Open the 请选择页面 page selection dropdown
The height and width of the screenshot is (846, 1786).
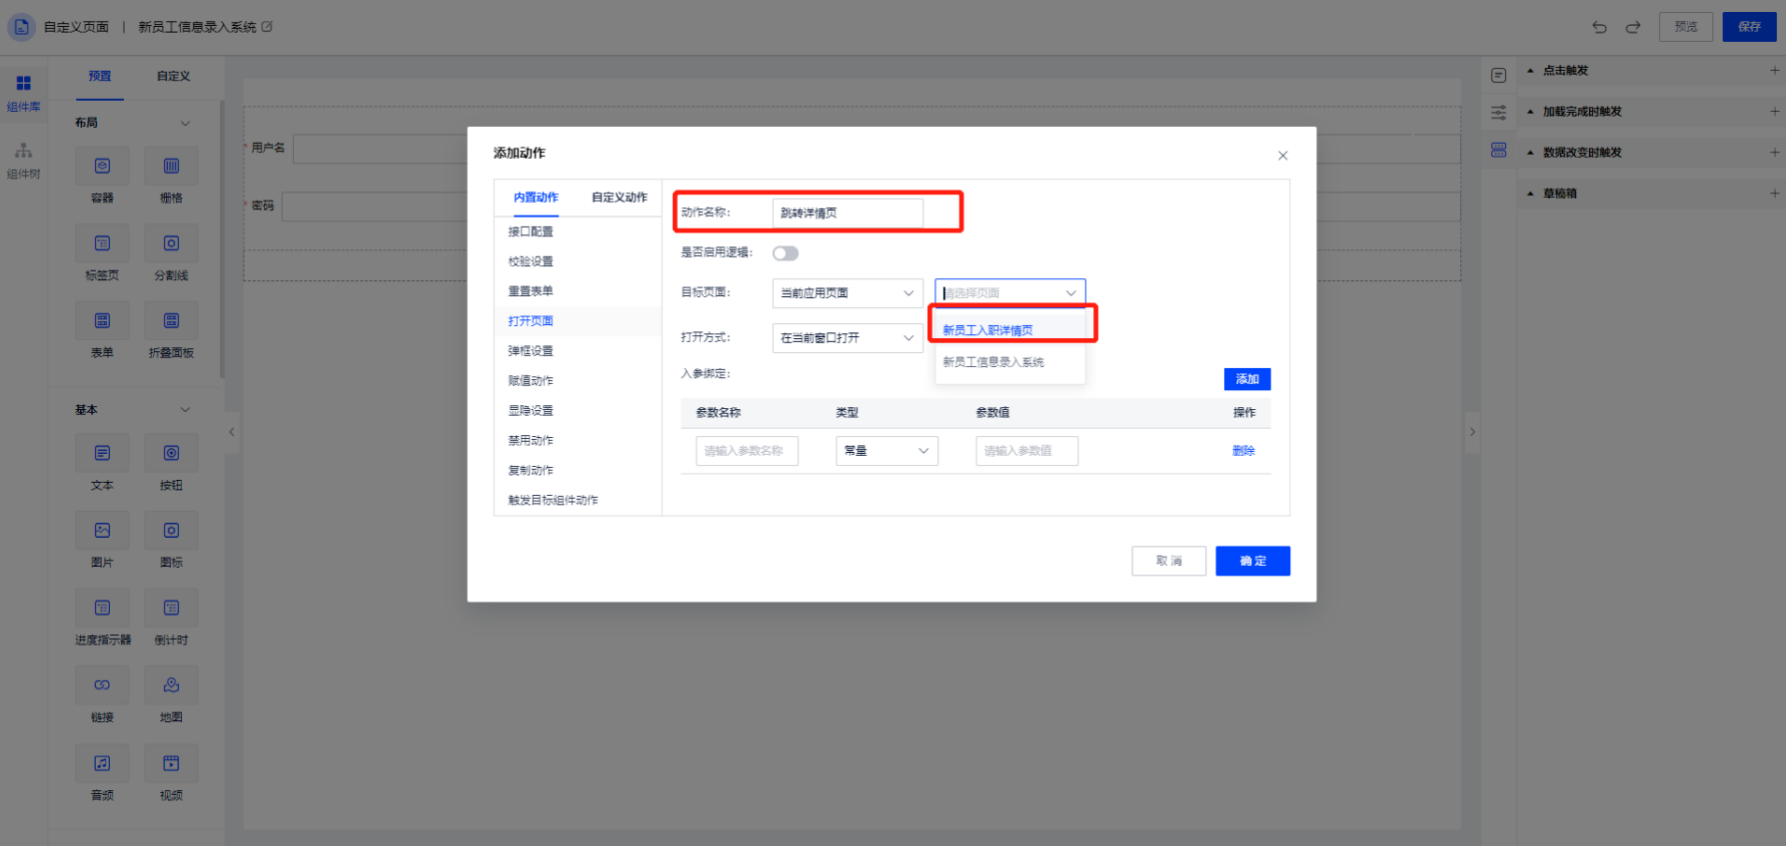(x=1010, y=293)
